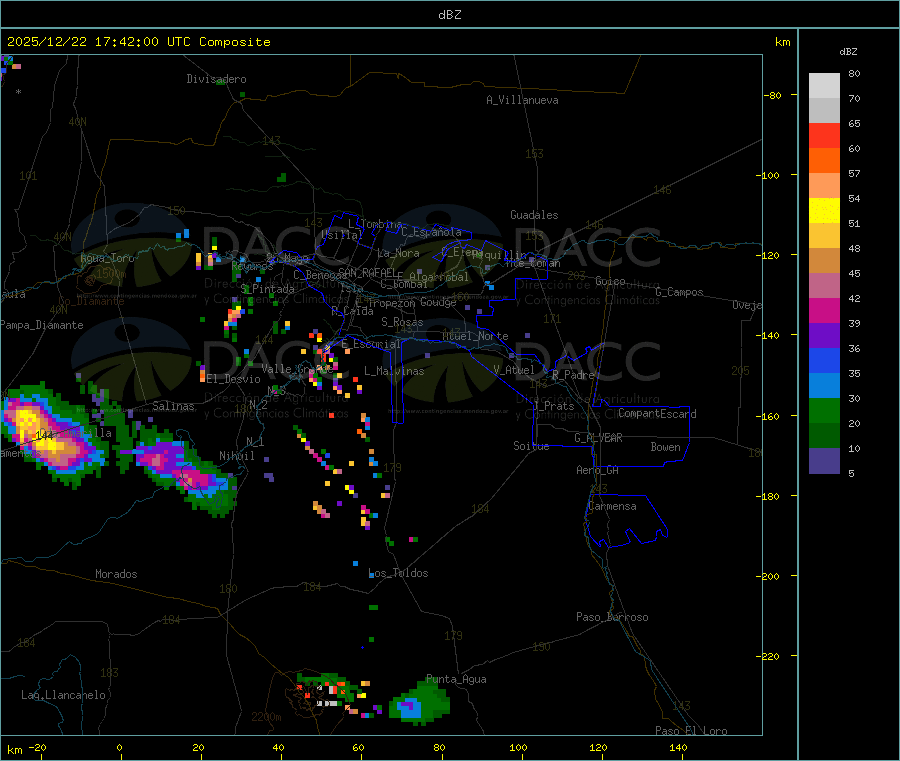
Task: Click the Guadales place label
Action: pos(534,215)
